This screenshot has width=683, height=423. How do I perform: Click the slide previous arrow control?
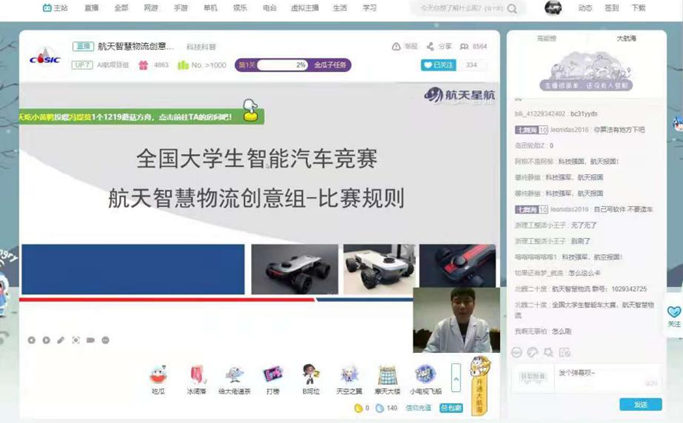click(x=31, y=340)
